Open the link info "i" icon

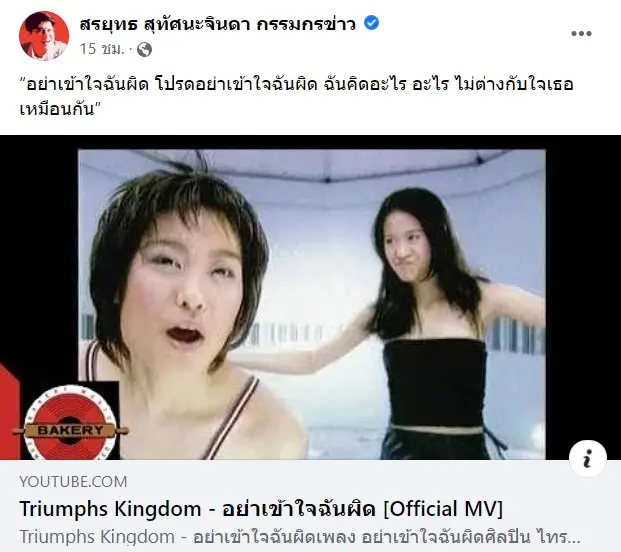click(x=588, y=459)
